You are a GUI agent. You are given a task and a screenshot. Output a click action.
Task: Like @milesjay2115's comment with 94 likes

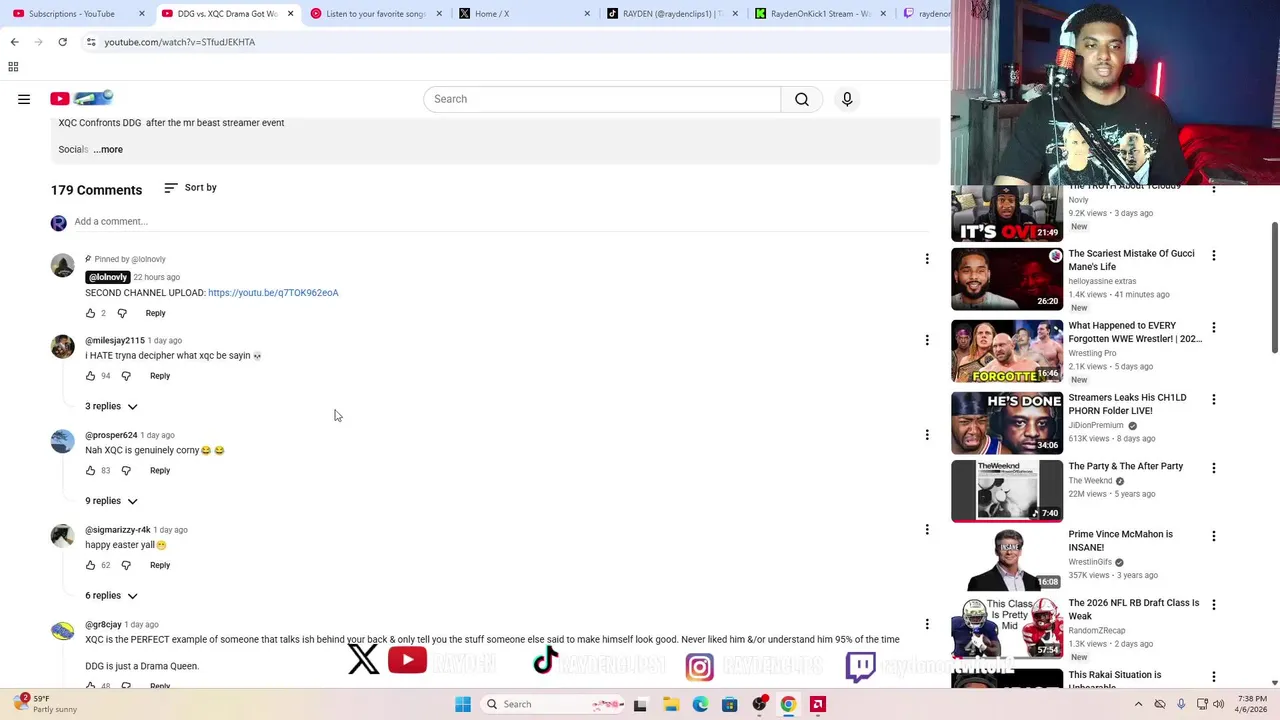[x=90, y=376]
